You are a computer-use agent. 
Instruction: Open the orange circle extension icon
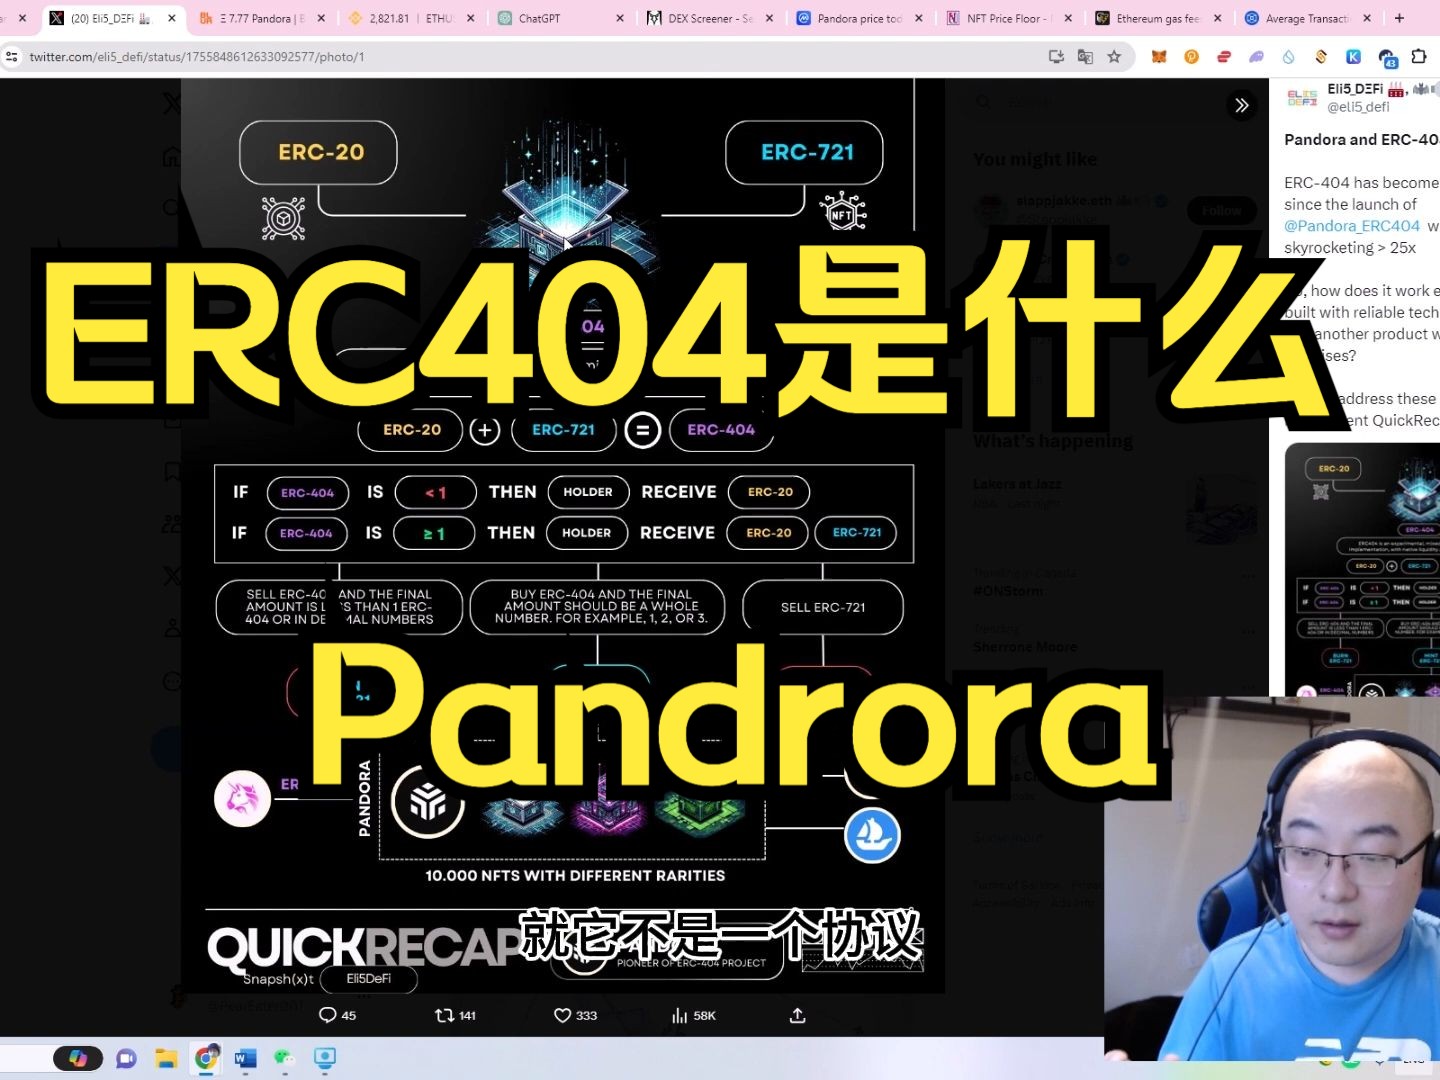tap(1192, 57)
